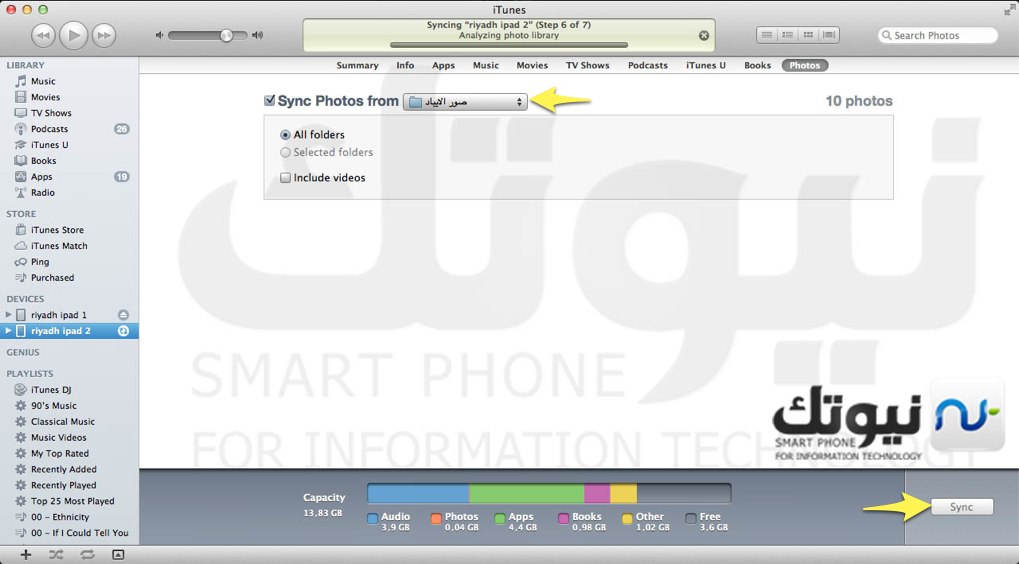This screenshot has width=1019, height=564.
Task: Open the TV Shows tab
Action: pyautogui.click(x=587, y=66)
